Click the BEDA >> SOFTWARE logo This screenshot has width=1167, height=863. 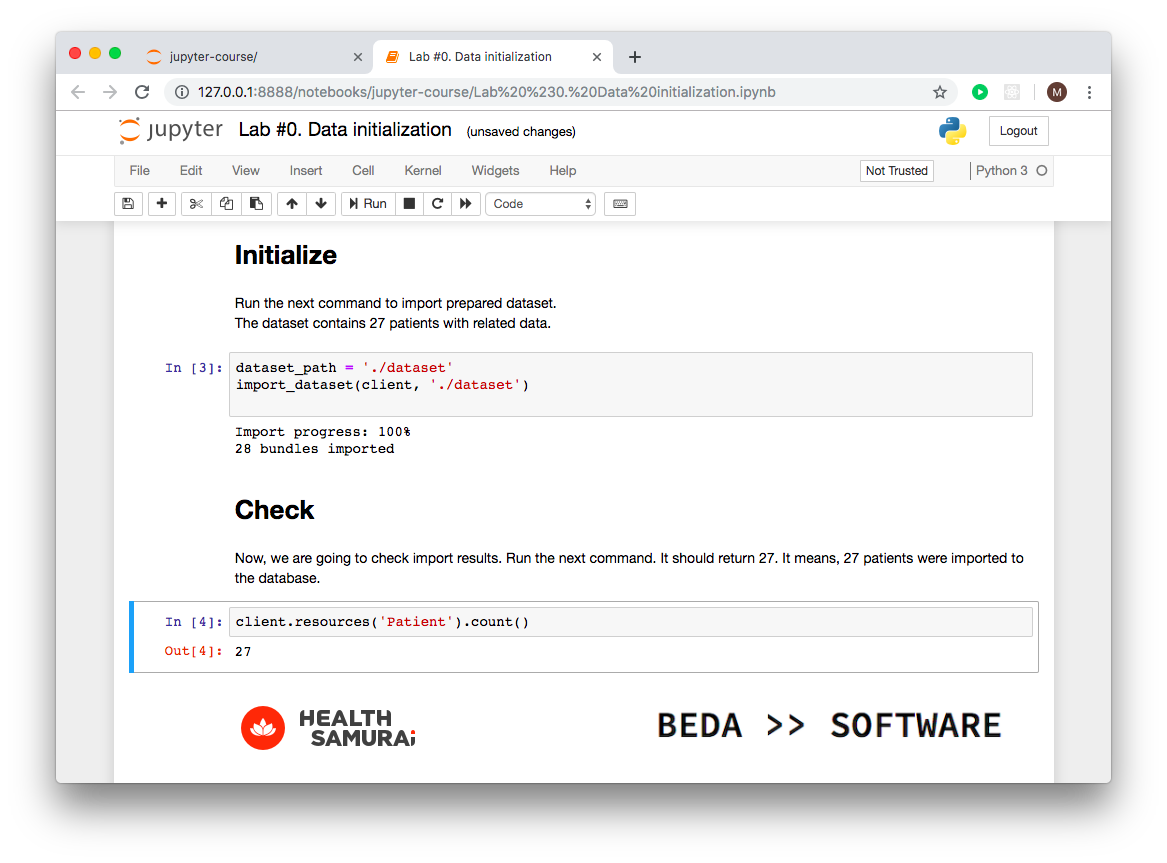(829, 726)
